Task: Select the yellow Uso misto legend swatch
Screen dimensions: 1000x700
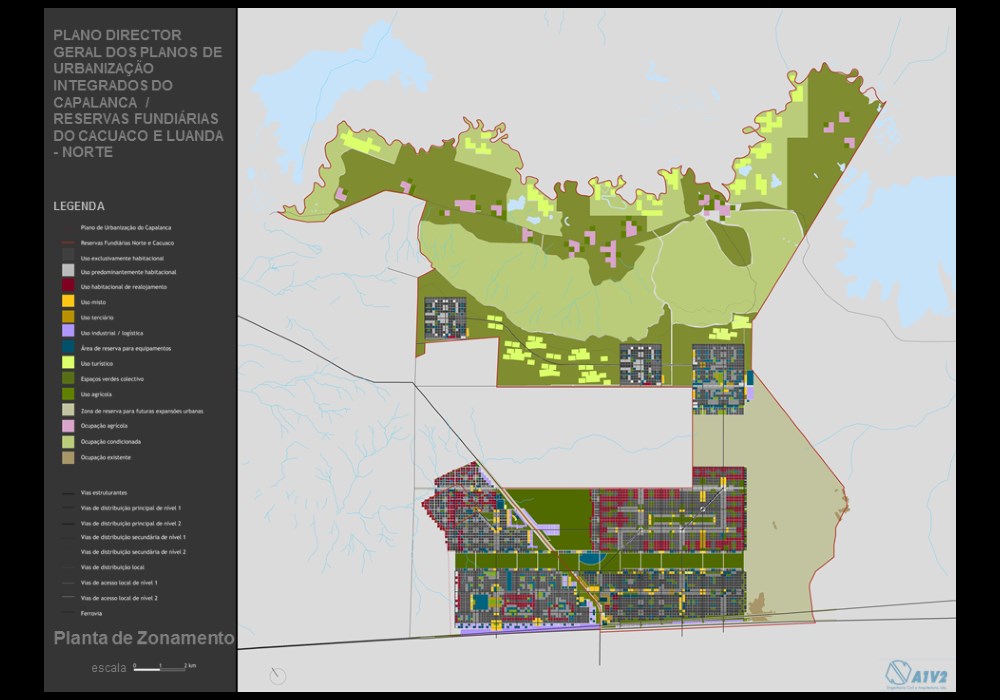Action: tap(68, 301)
